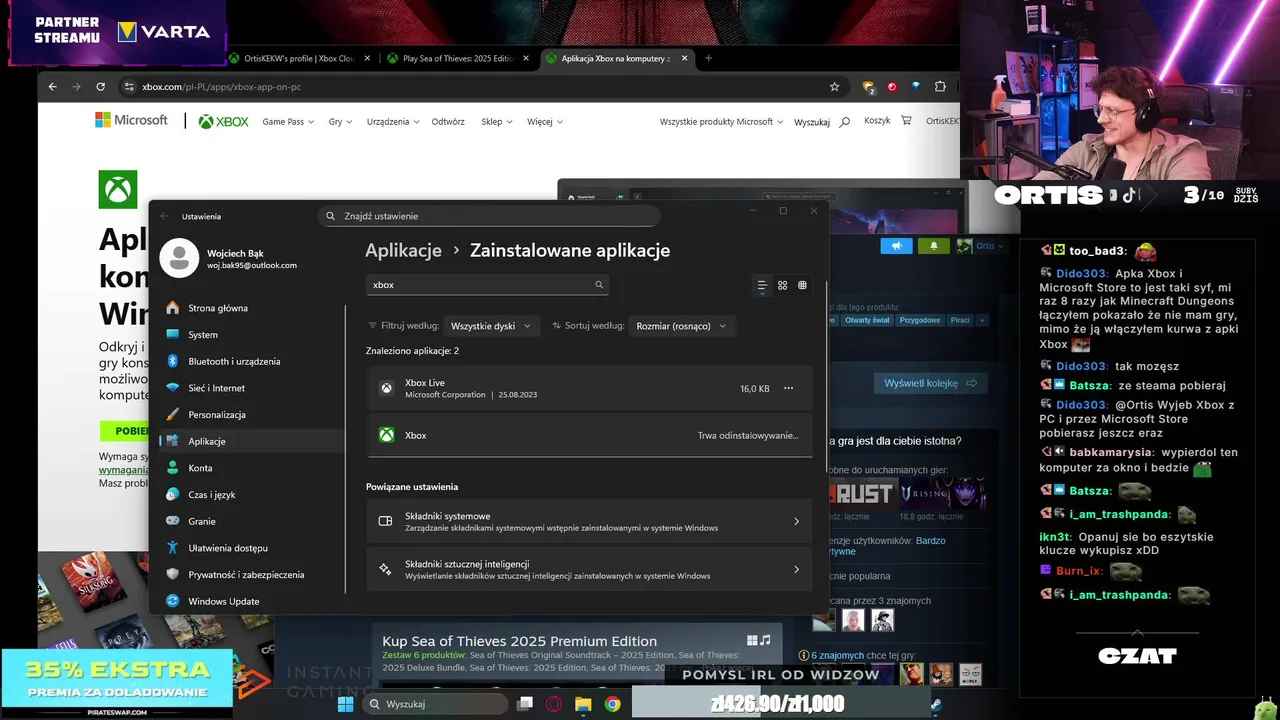
Task: Click Xbox logo on the website header
Action: pyautogui.click(x=223, y=121)
